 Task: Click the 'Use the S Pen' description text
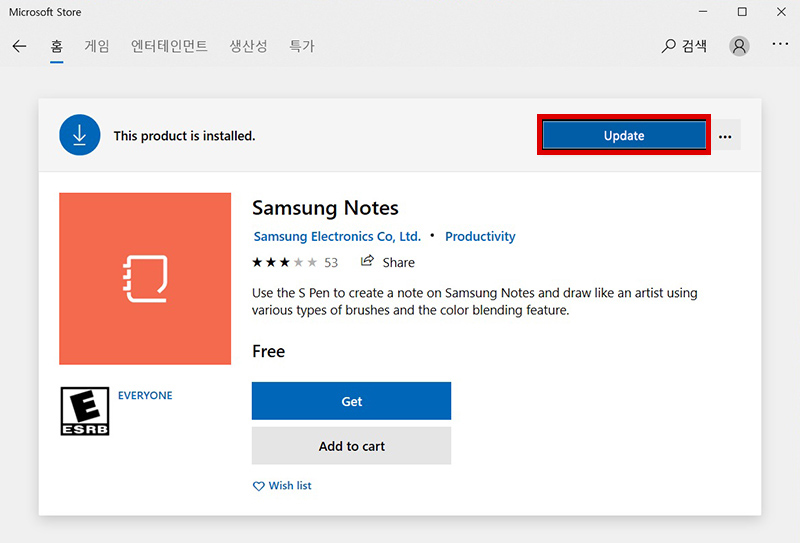(x=474, y=302)
